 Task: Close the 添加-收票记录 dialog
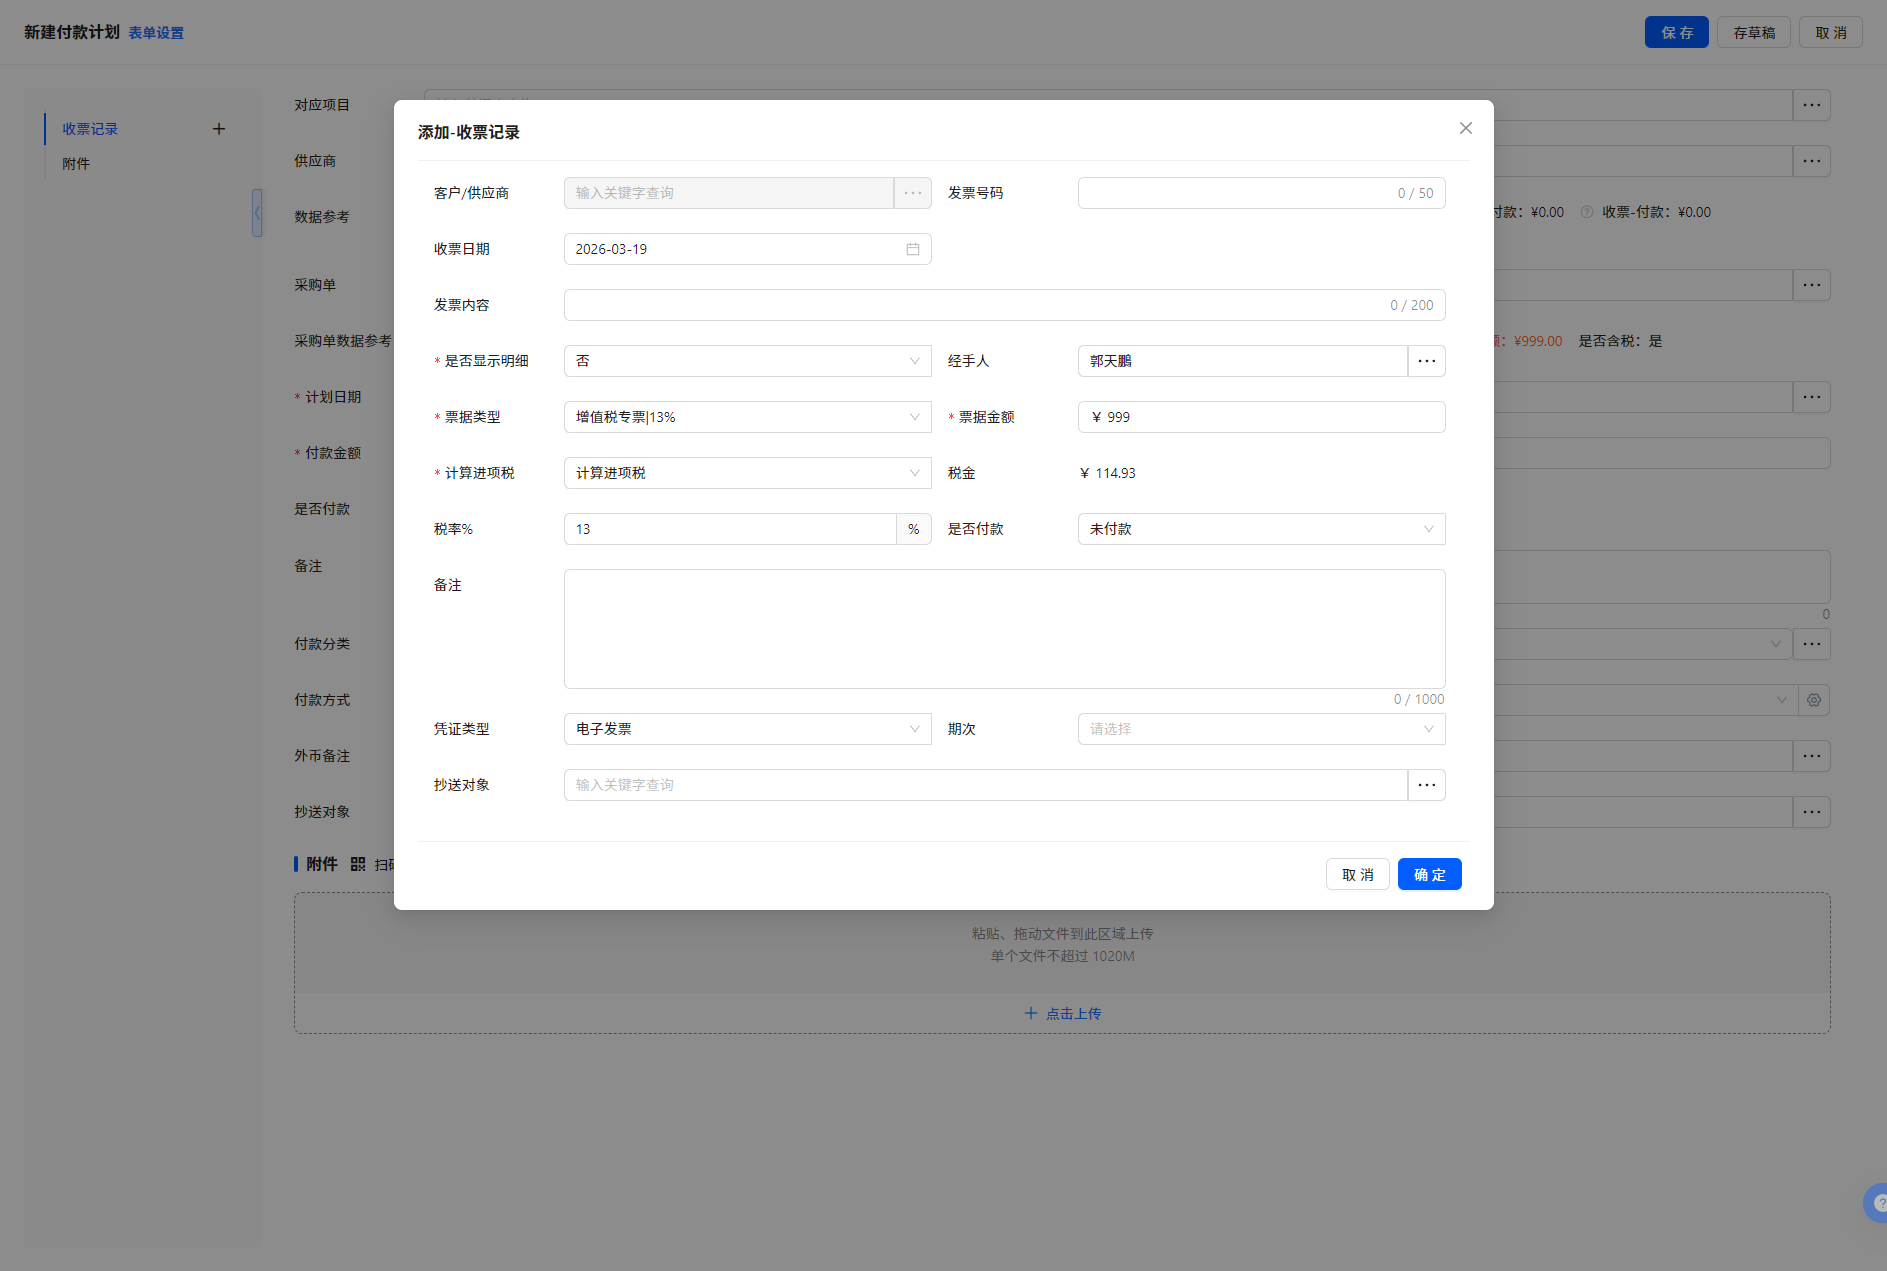click(1465, 128)
